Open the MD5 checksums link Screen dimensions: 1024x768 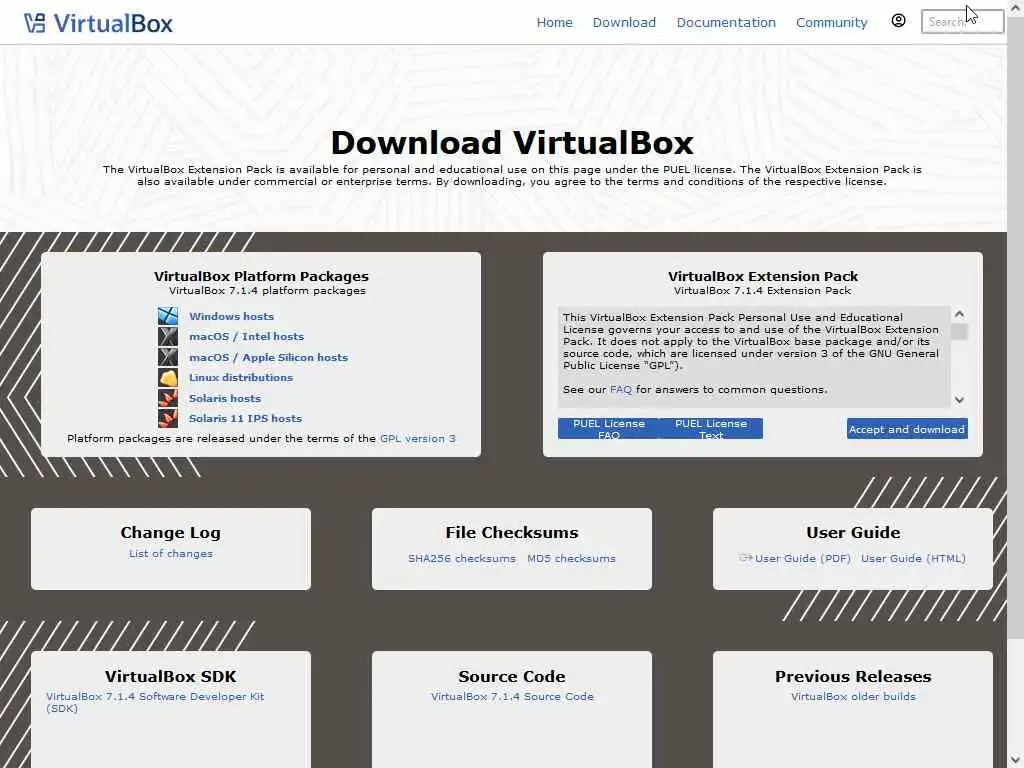571,558
